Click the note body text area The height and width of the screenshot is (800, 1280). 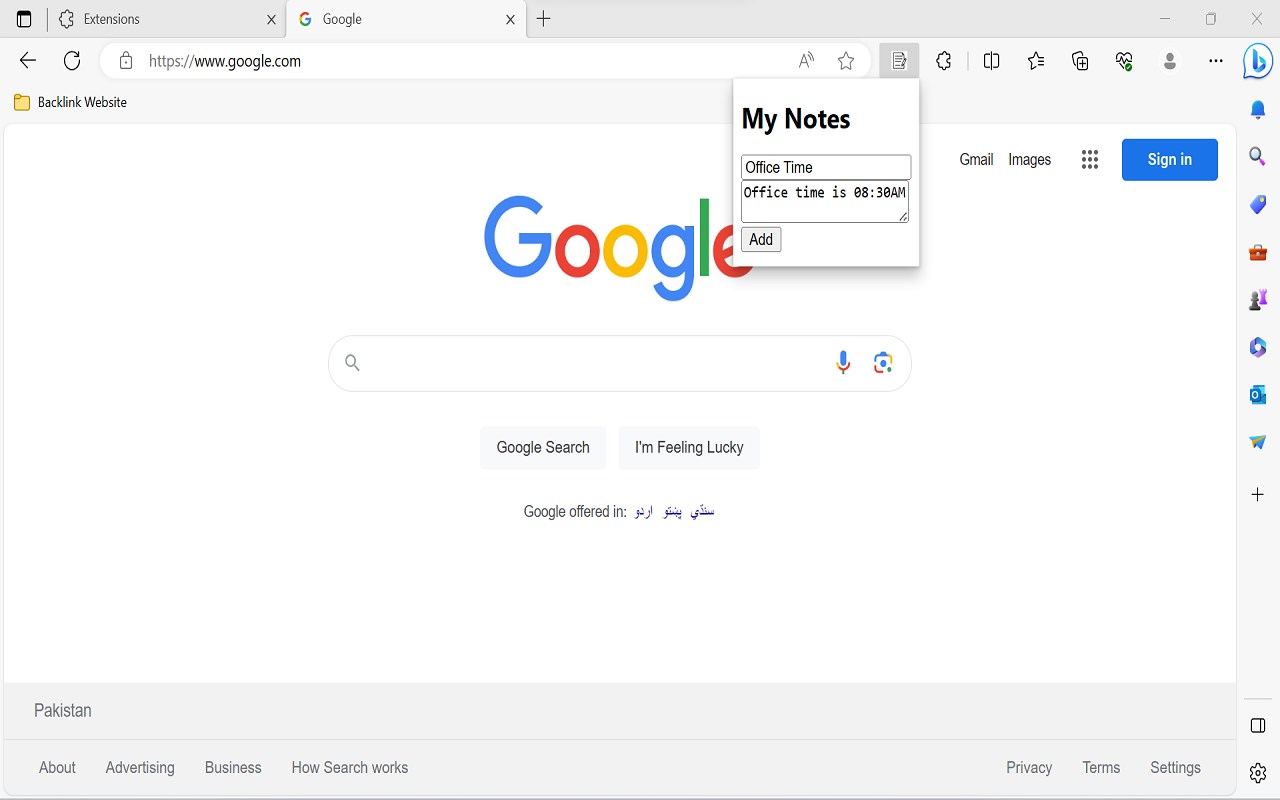coord(825,201)
